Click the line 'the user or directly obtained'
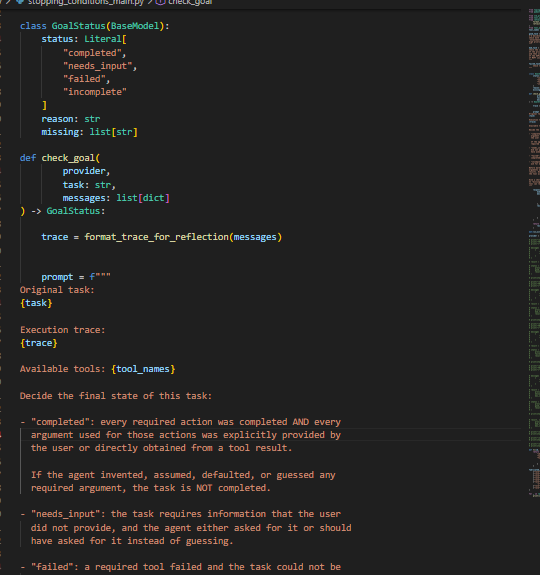This screenshot has width=540, height=575. coord(161,448)
